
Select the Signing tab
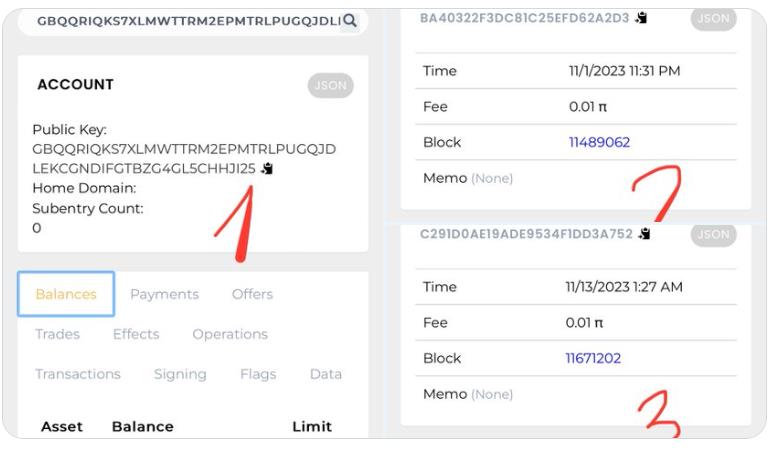(x=180, y=374)
